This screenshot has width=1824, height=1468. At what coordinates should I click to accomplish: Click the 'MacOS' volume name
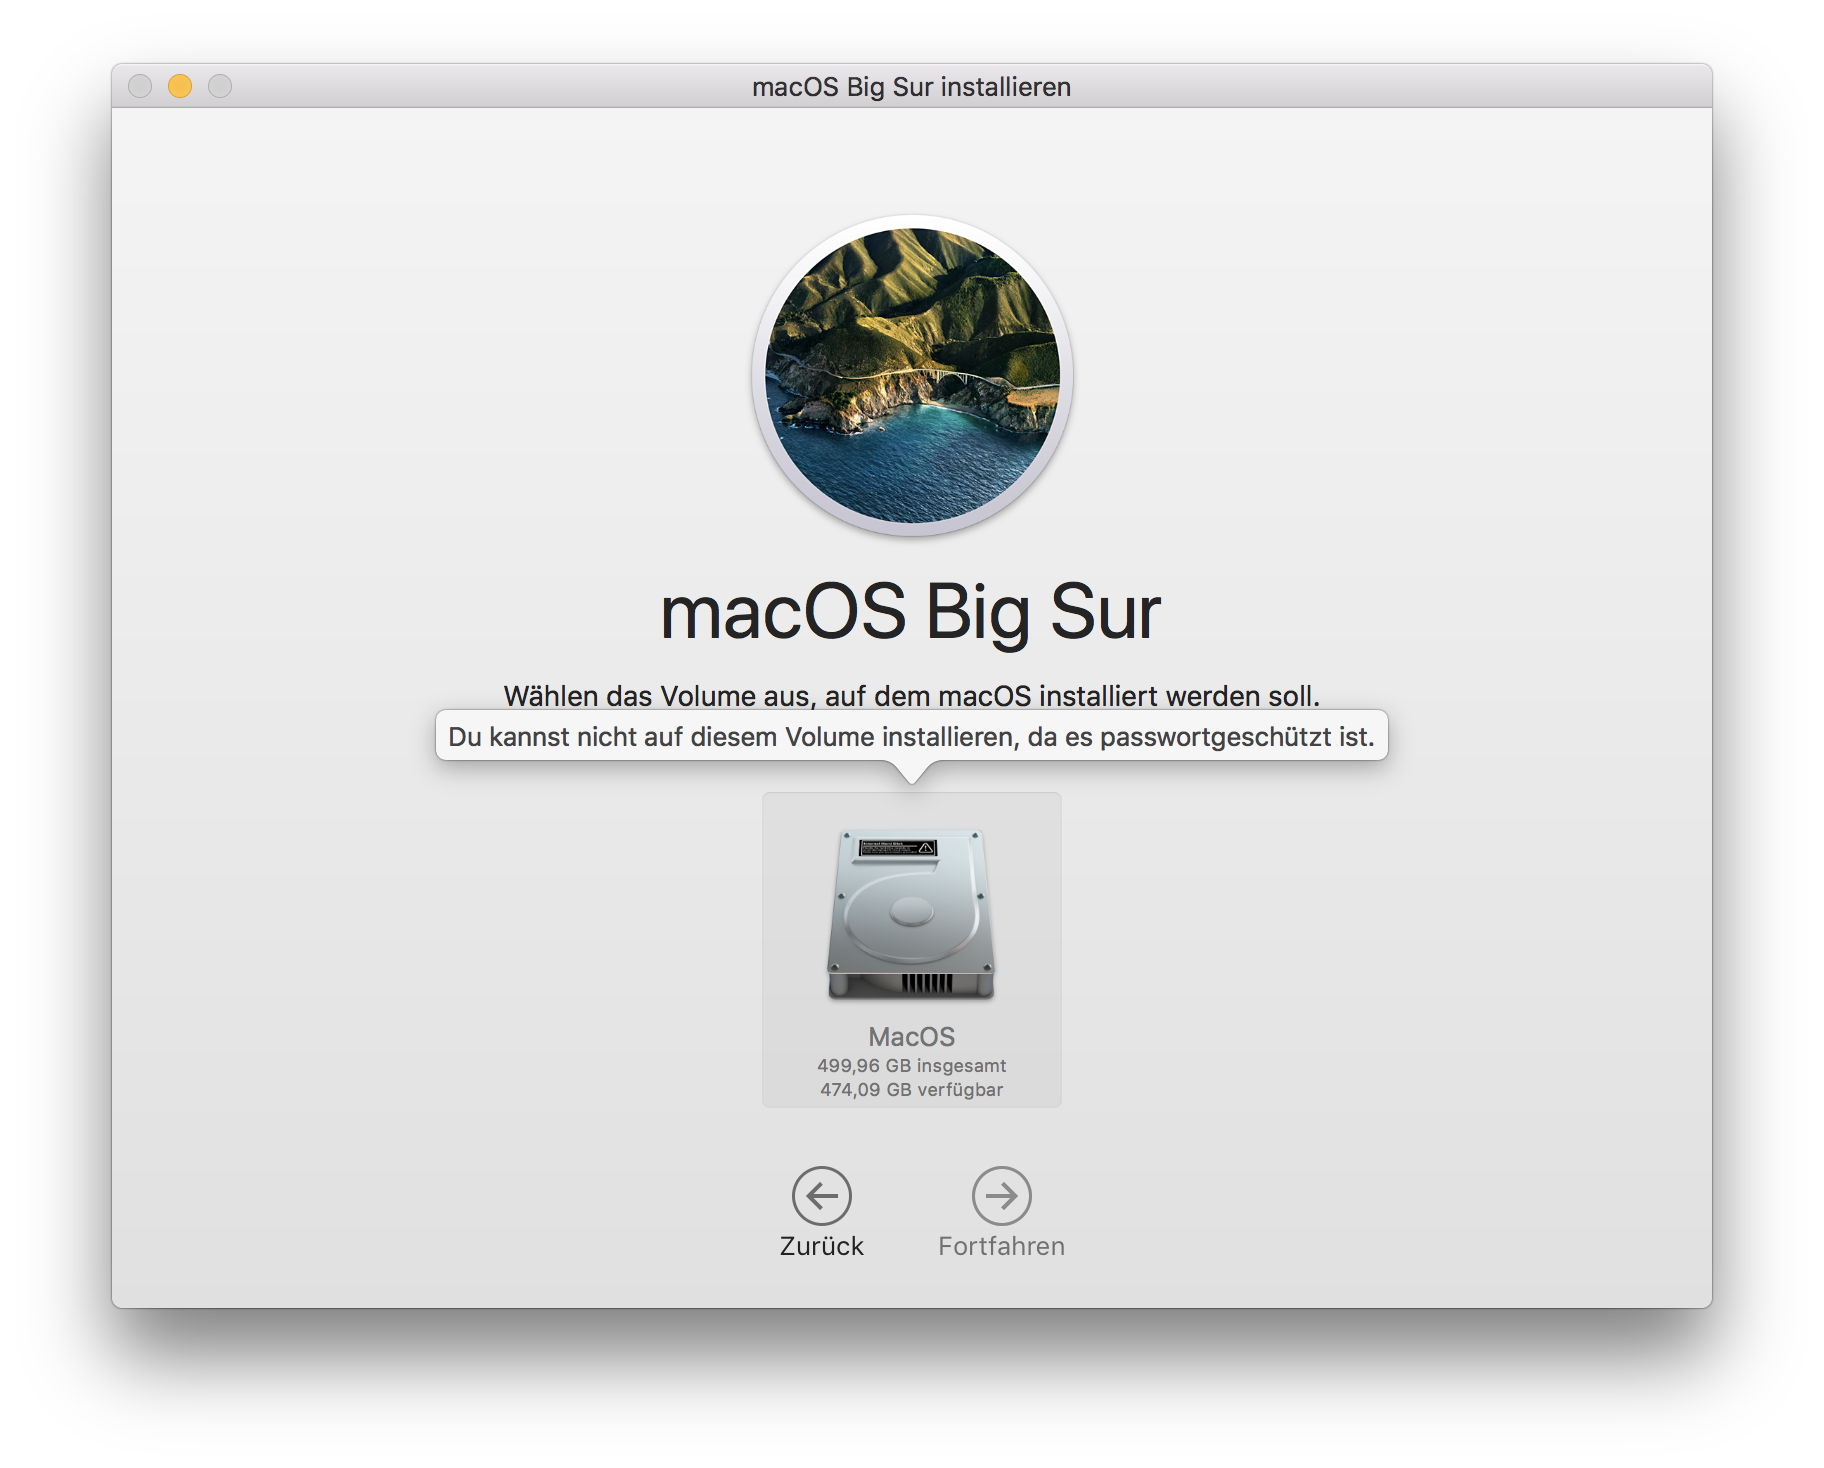tap(911, 1036)
